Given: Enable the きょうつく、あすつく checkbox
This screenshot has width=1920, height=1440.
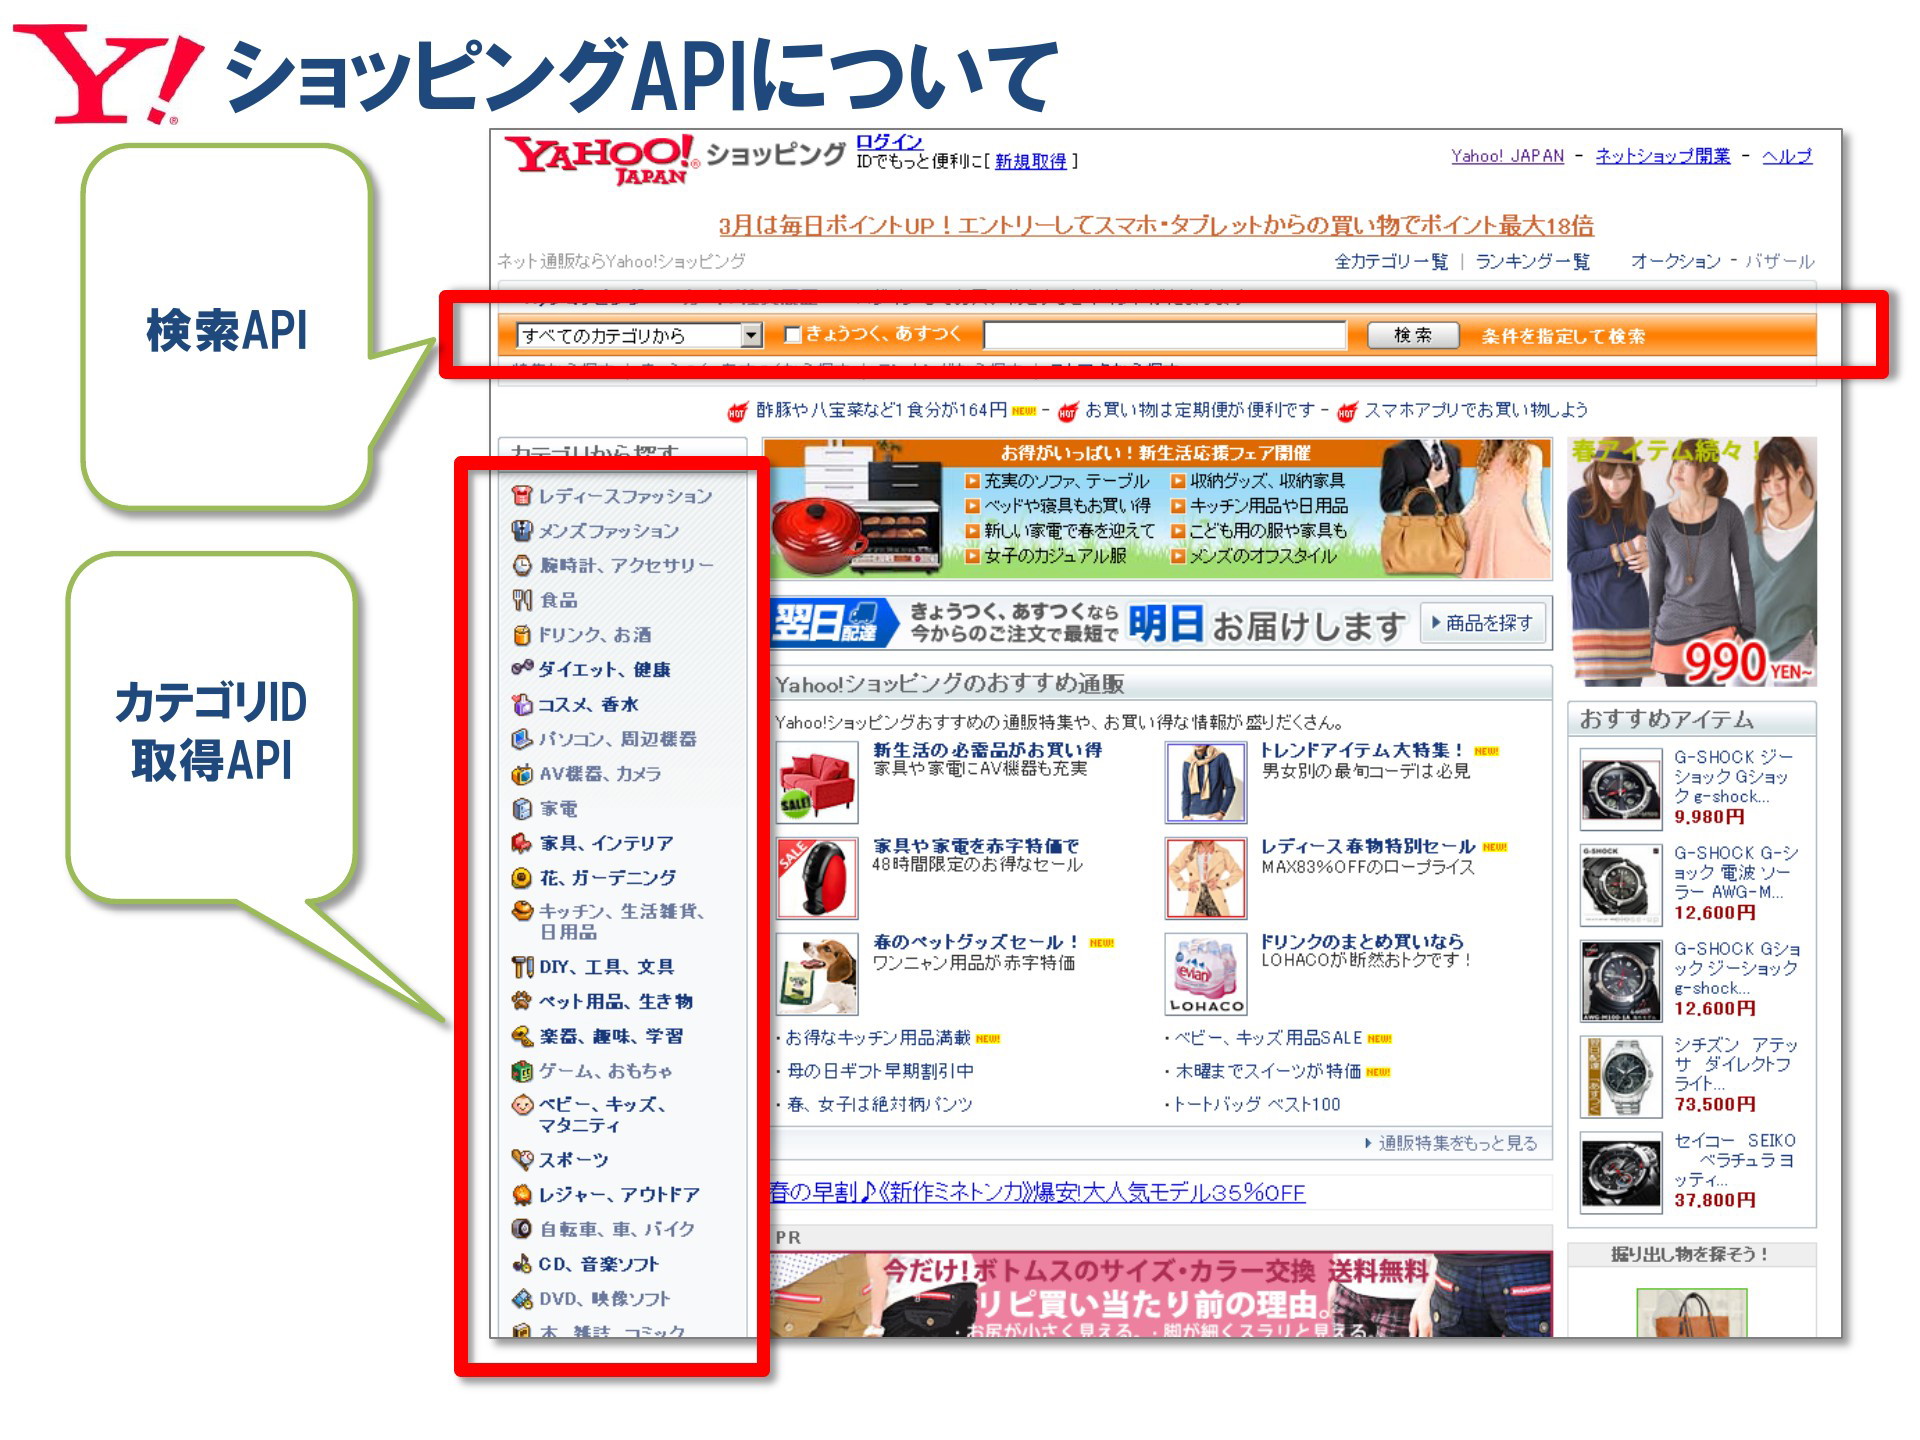Looking at the screenshot, I should (793, 335).
